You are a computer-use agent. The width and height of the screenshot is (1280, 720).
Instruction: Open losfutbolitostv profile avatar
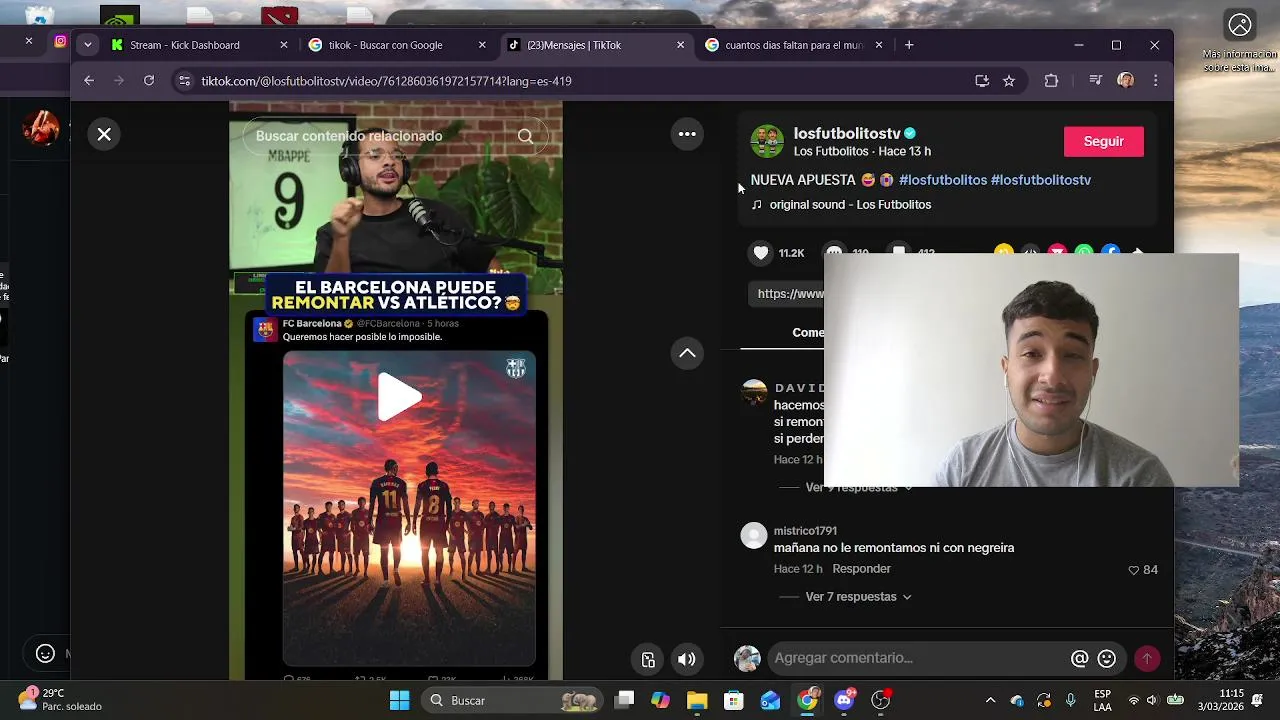pos(767,141)
